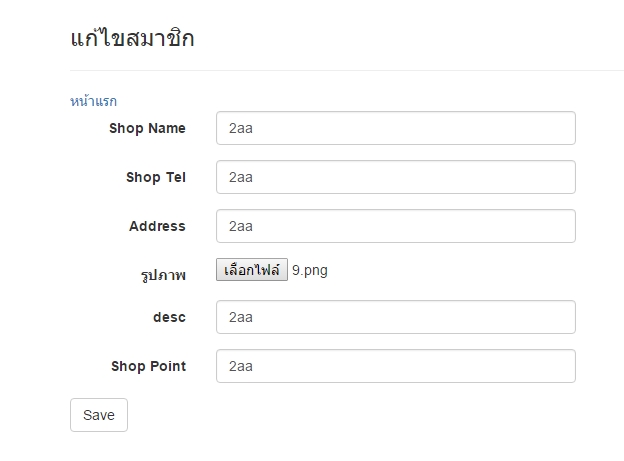Click the horizontal divider under the heading

346,71
